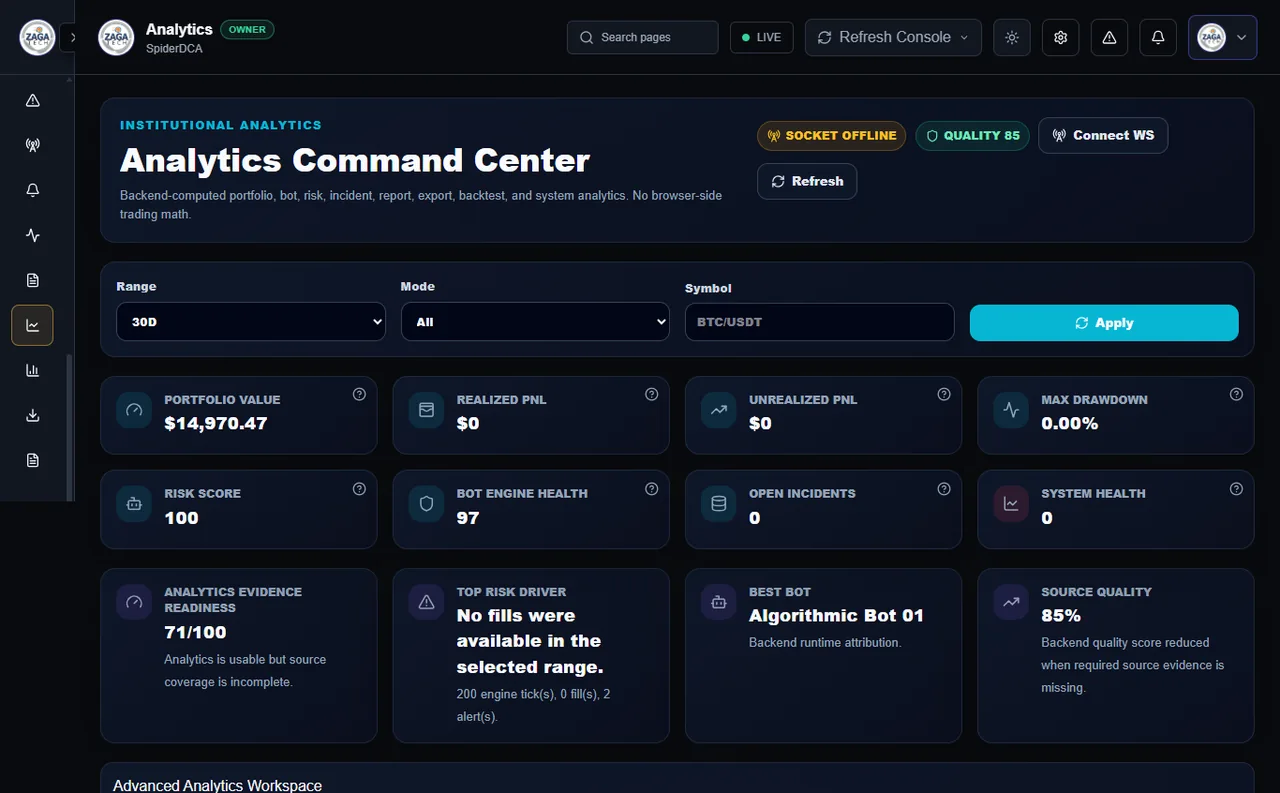Open the download icon in the sidebar
This screenshot has width=1280, height=793.
click(33, 415)
